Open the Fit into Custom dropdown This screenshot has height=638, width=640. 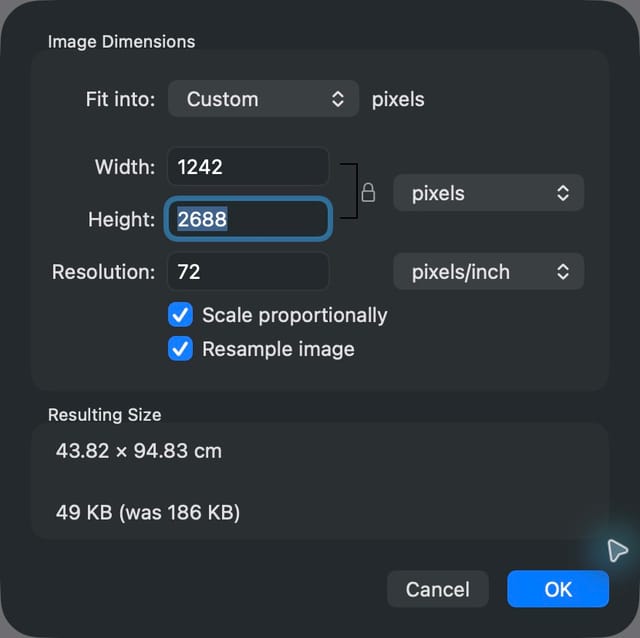[x=263, y=99]
